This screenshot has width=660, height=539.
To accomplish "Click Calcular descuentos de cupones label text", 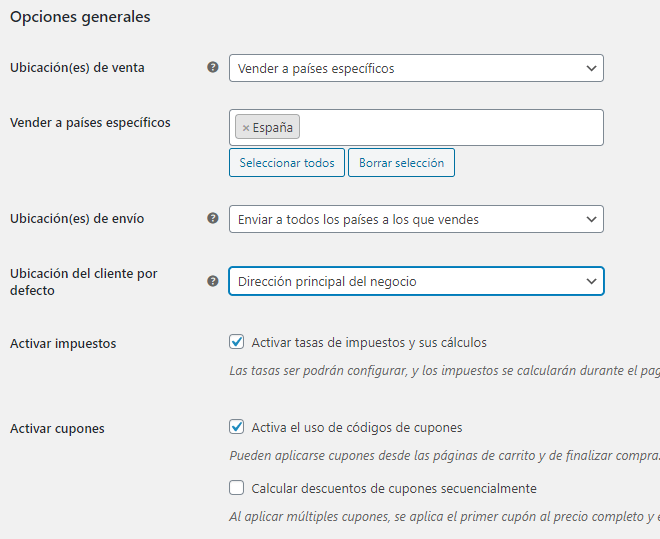I will [394, 488].
